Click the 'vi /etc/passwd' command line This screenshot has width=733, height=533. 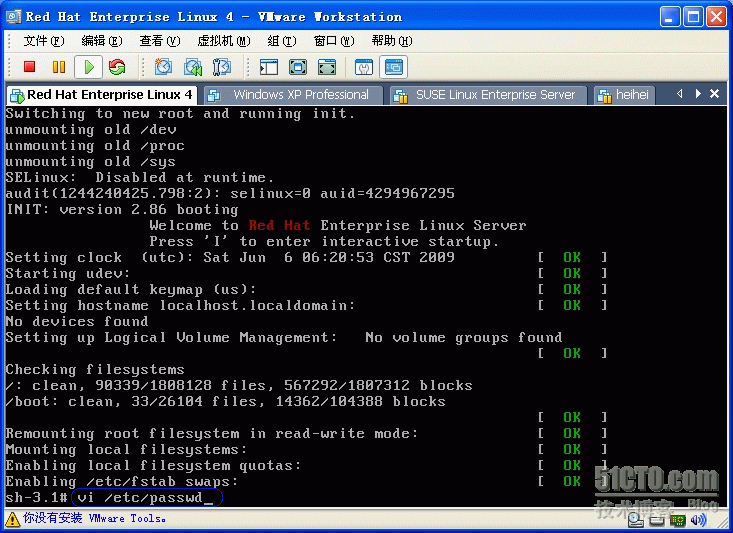pos(145,497)
